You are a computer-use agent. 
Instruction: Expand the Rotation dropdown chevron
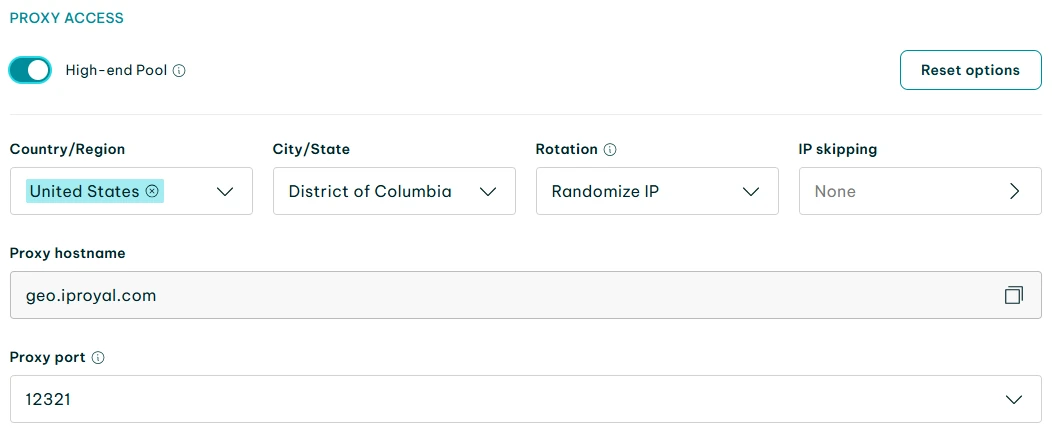(x=751, y=191)
